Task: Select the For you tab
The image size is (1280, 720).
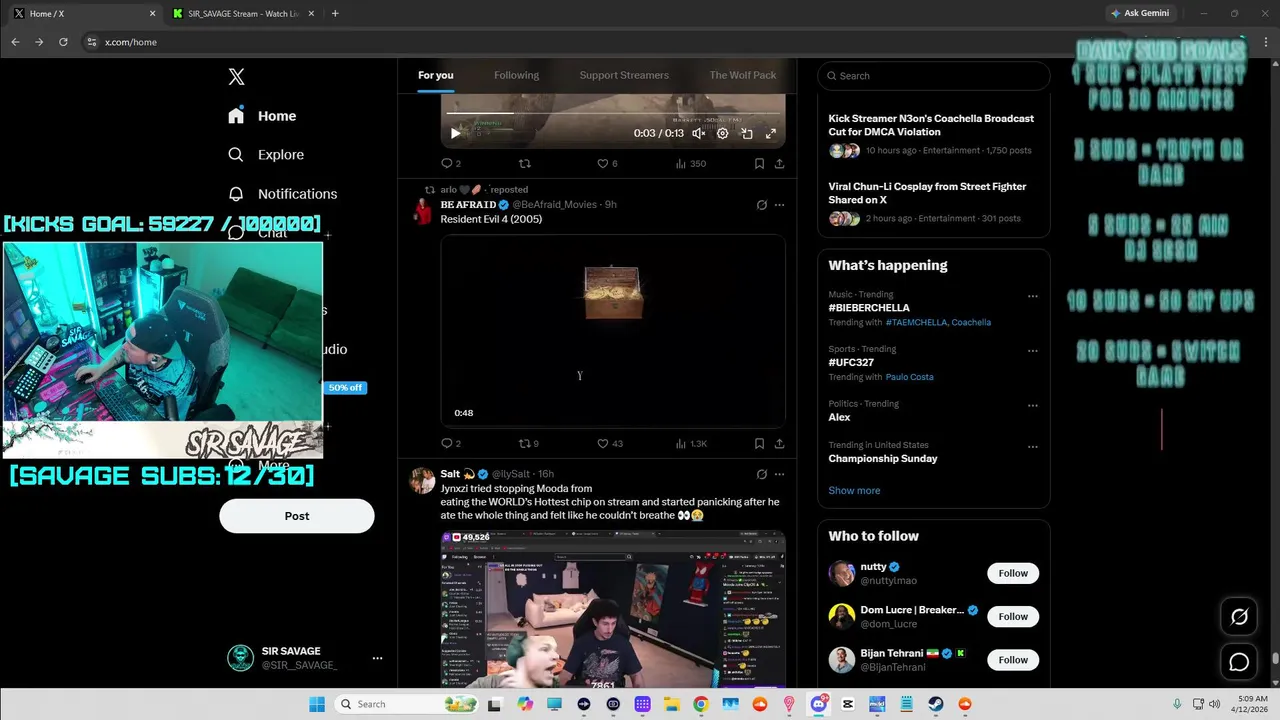Action: (436, 75)
